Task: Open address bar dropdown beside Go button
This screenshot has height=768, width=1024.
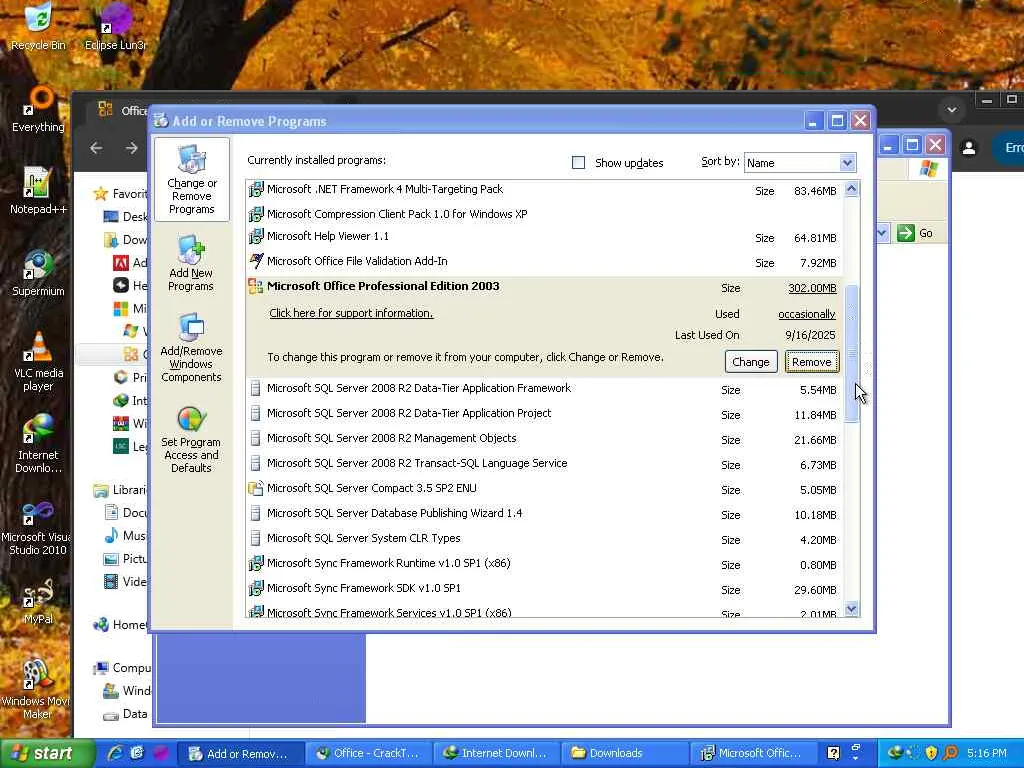Action: (x=882, y=233)
